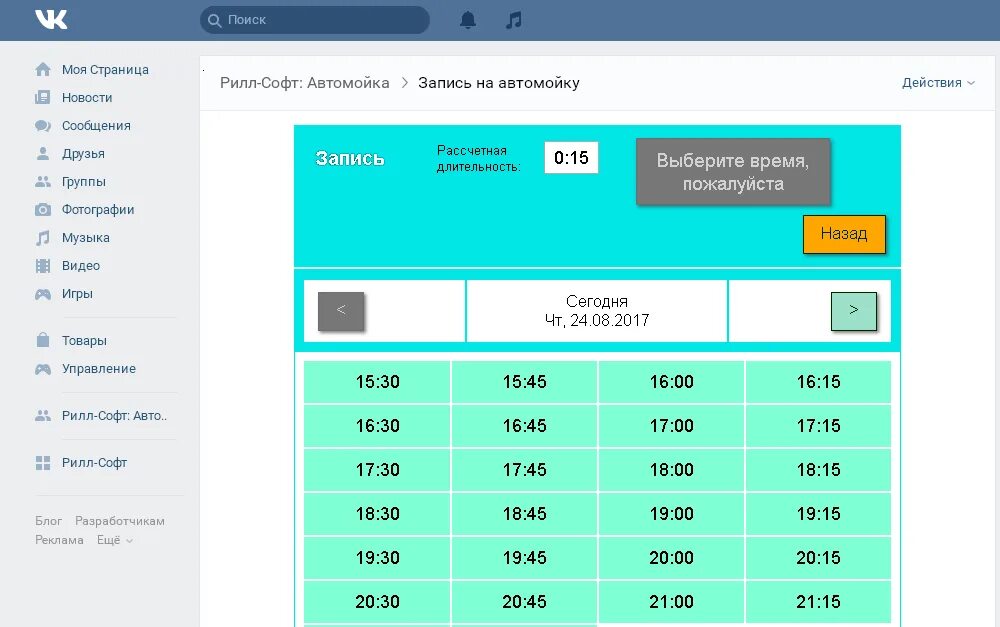Screen dimensions: 1000x627
Task: Open Группы in the sidebar
Action: click(x=84, y=182)
